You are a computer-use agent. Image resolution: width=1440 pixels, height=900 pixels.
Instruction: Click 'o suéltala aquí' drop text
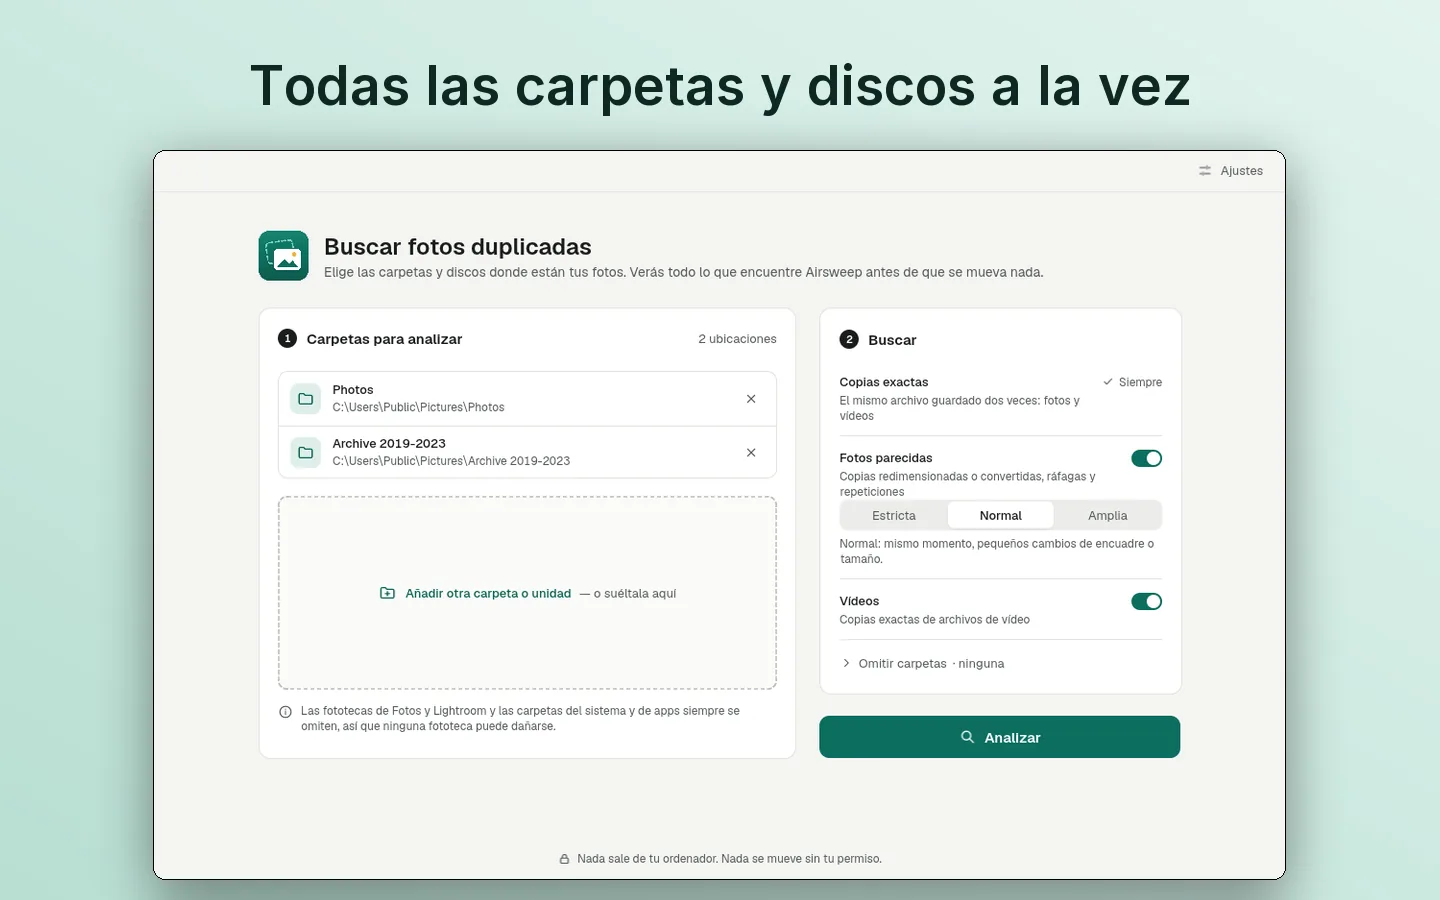click(x=635, y=594)
